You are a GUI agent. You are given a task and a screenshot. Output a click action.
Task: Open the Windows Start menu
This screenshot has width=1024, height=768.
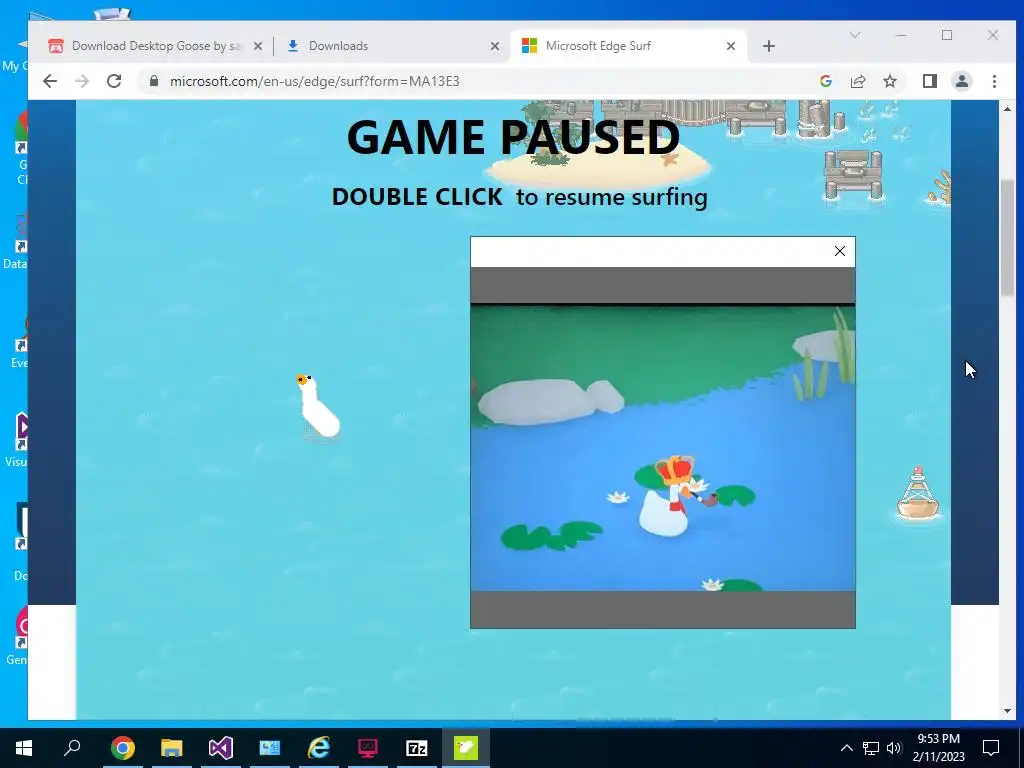click(24, 748)
